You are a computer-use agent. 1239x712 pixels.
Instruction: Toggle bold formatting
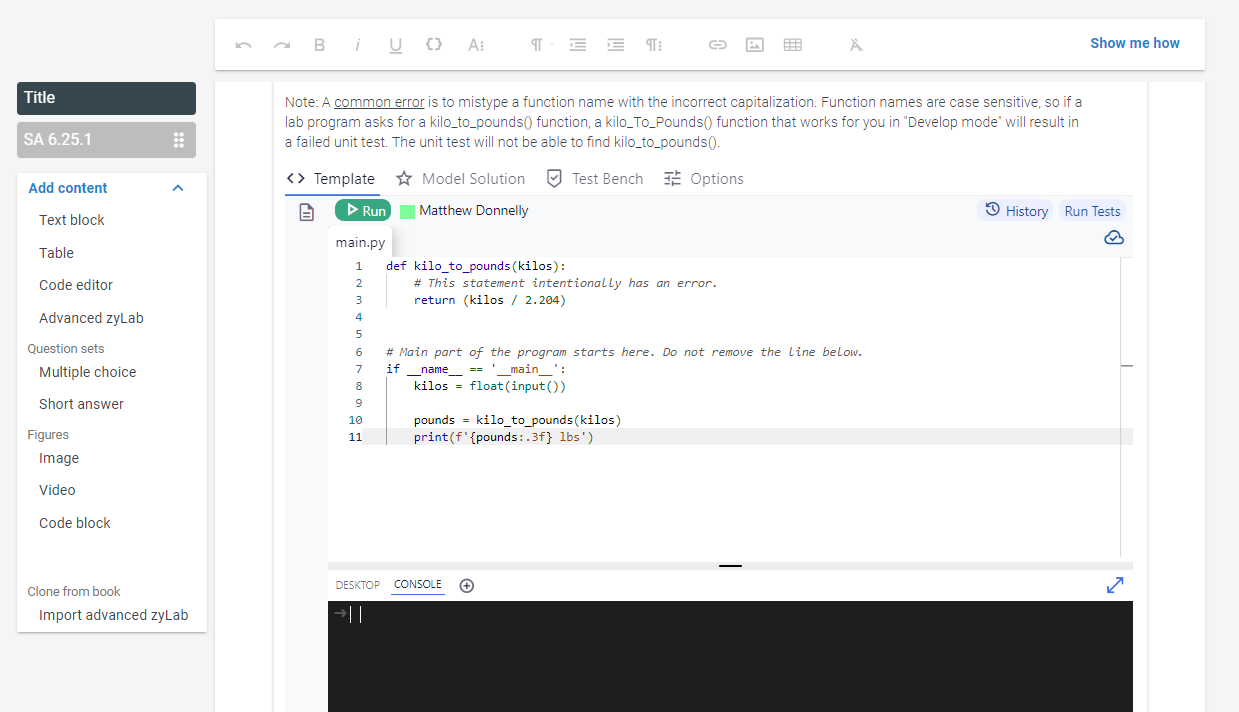(319, 45)
